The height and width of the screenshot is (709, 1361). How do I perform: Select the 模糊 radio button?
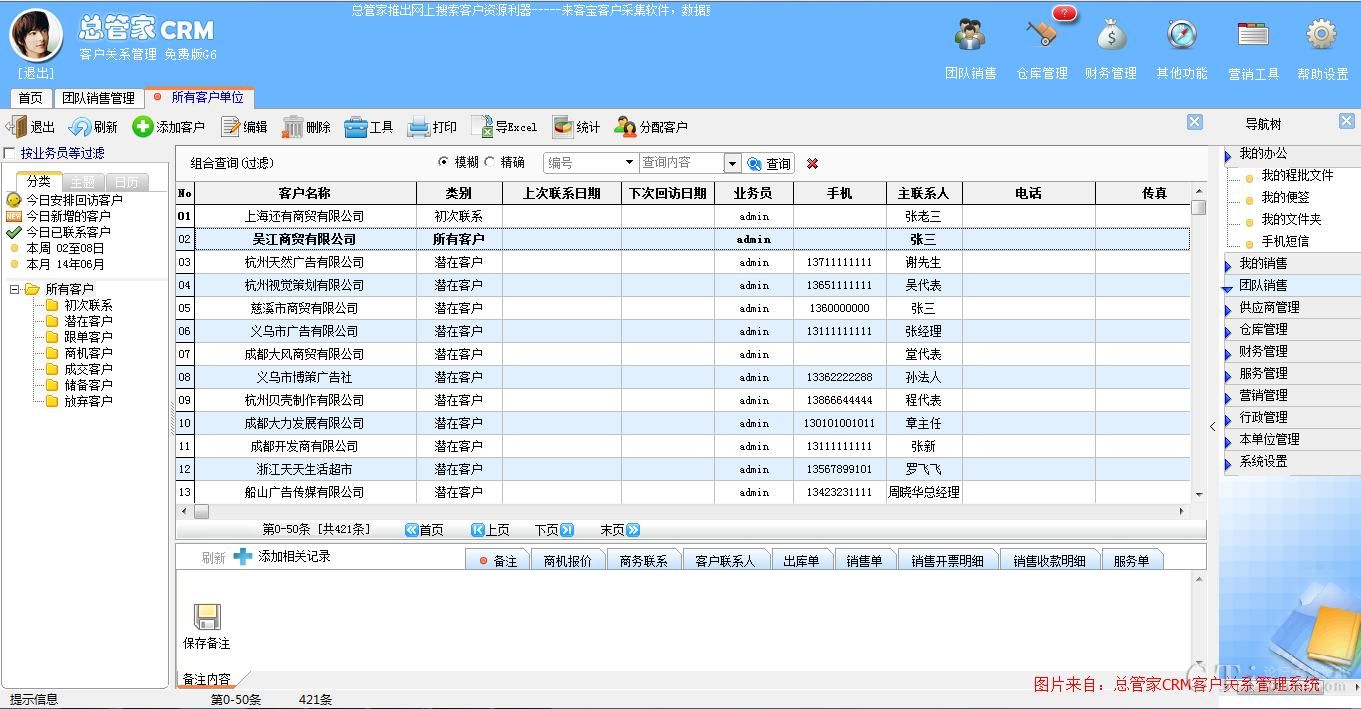(444, 162)
